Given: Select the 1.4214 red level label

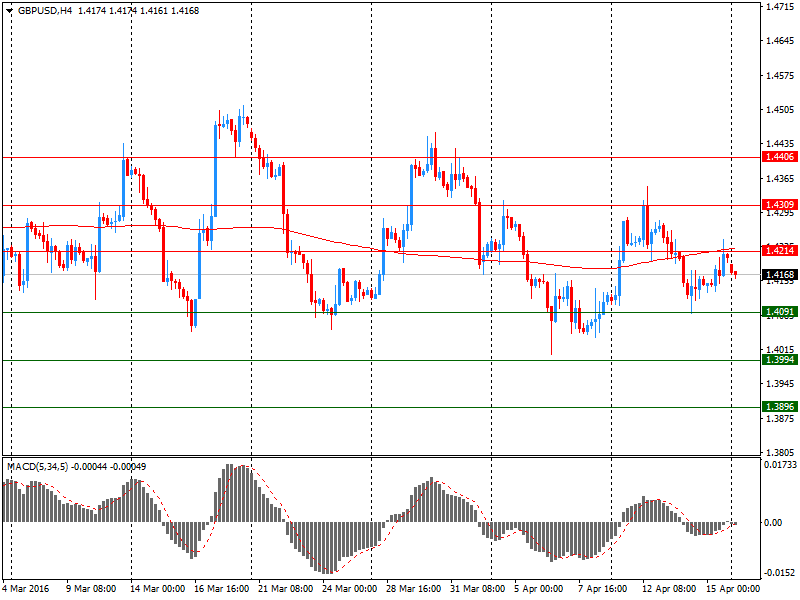Looking at the screenshot, I should click(x=779, y=251).
